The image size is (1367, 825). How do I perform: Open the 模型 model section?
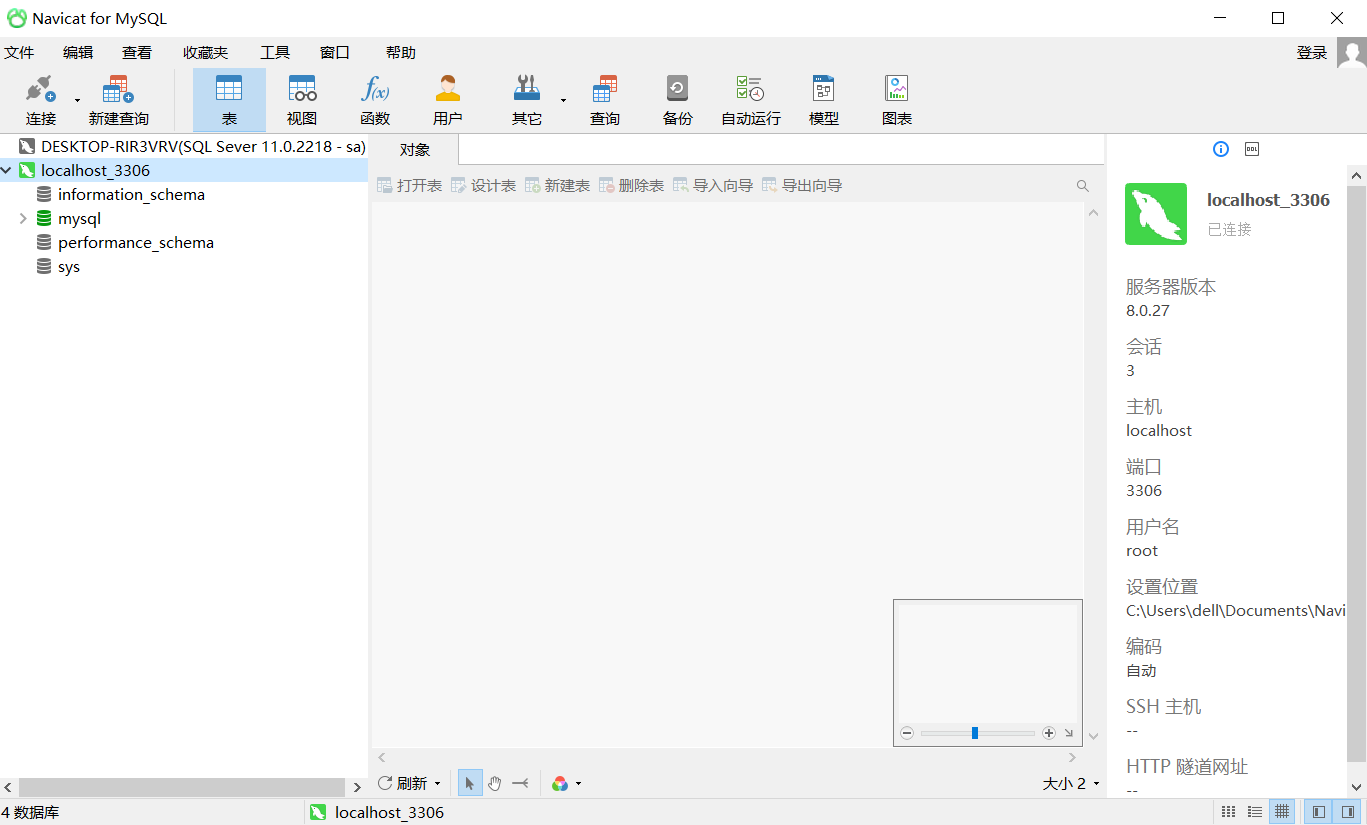coord(824,100)
